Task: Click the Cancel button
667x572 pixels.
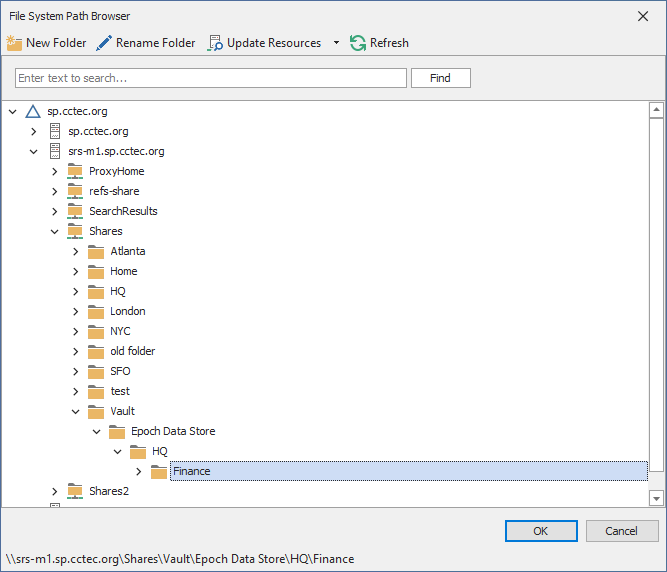Action: (x=622, y=531)
